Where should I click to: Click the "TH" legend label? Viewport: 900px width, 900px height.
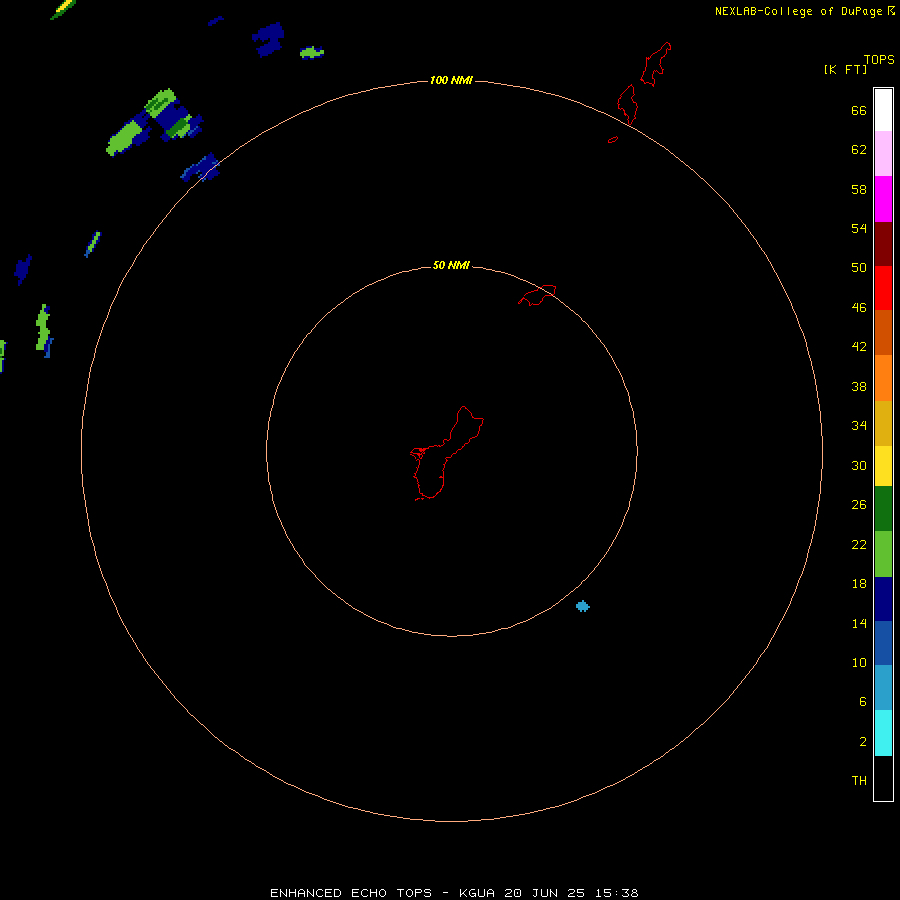tap(859, 781)
